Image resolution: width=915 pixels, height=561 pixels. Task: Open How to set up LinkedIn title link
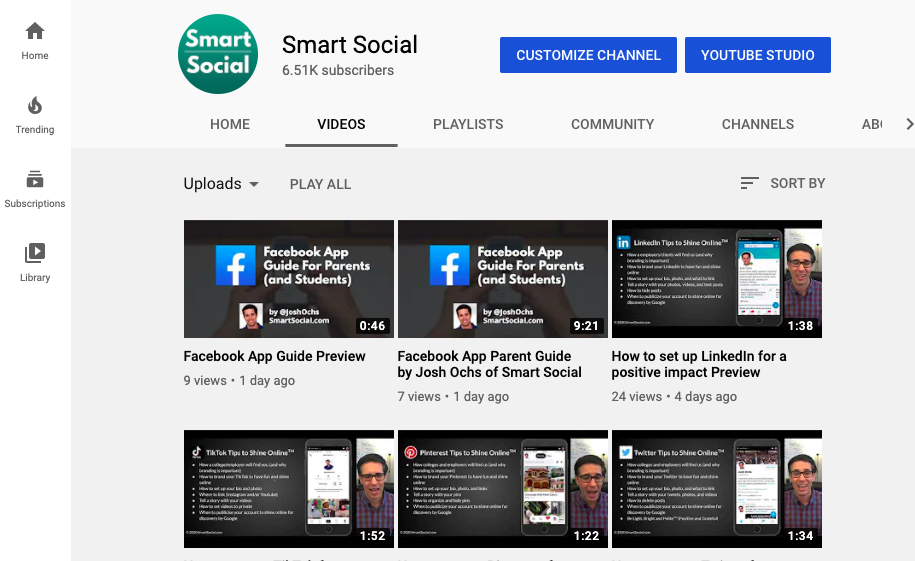tap(699, 364)
